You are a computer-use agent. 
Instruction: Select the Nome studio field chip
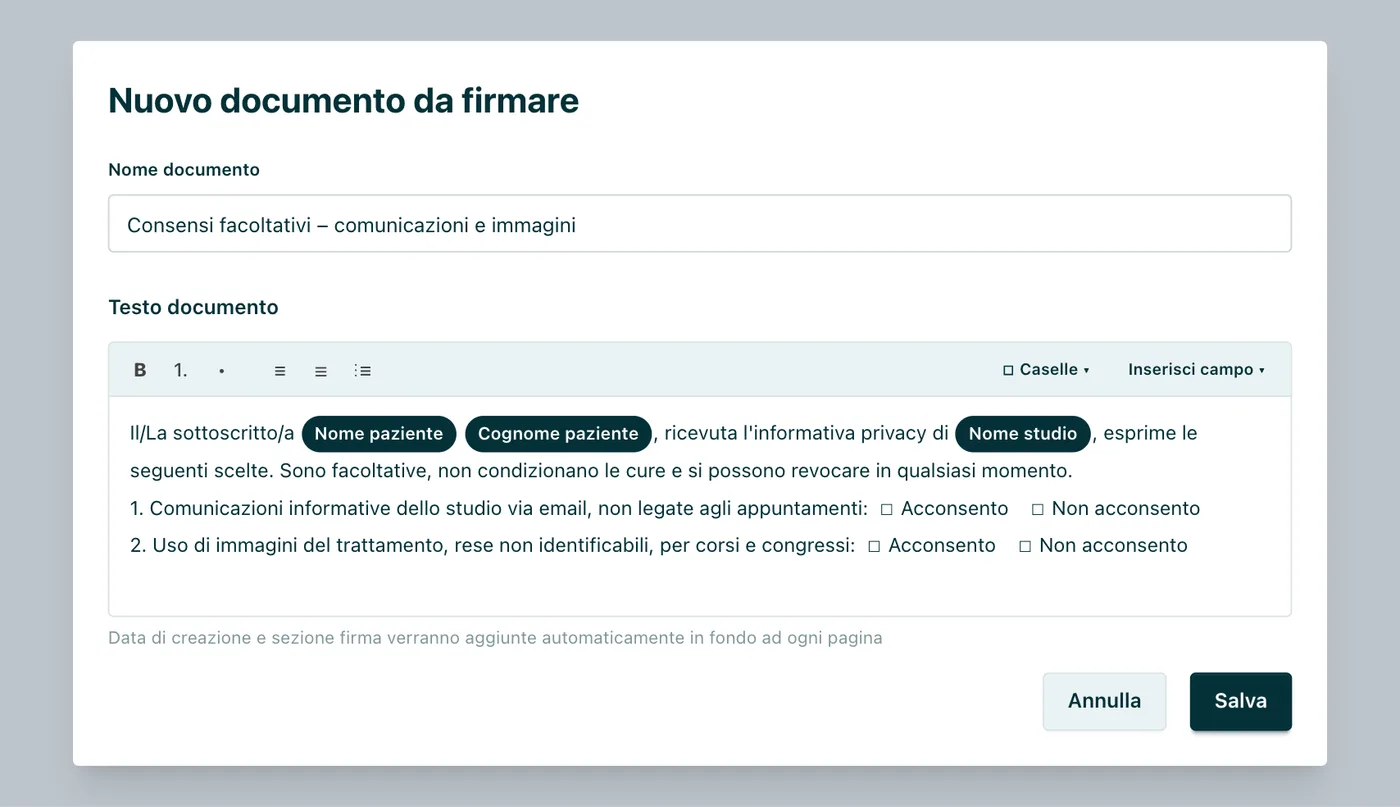point(1023,434)
